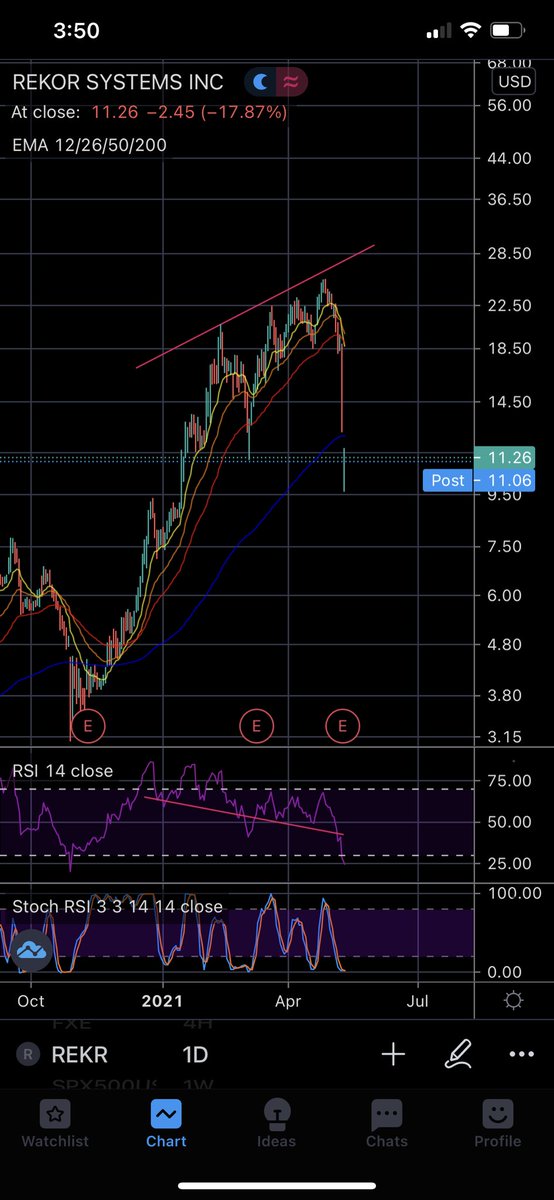Tap the Stoch RSI 3 3 14 14 close legend

[117, 907]
